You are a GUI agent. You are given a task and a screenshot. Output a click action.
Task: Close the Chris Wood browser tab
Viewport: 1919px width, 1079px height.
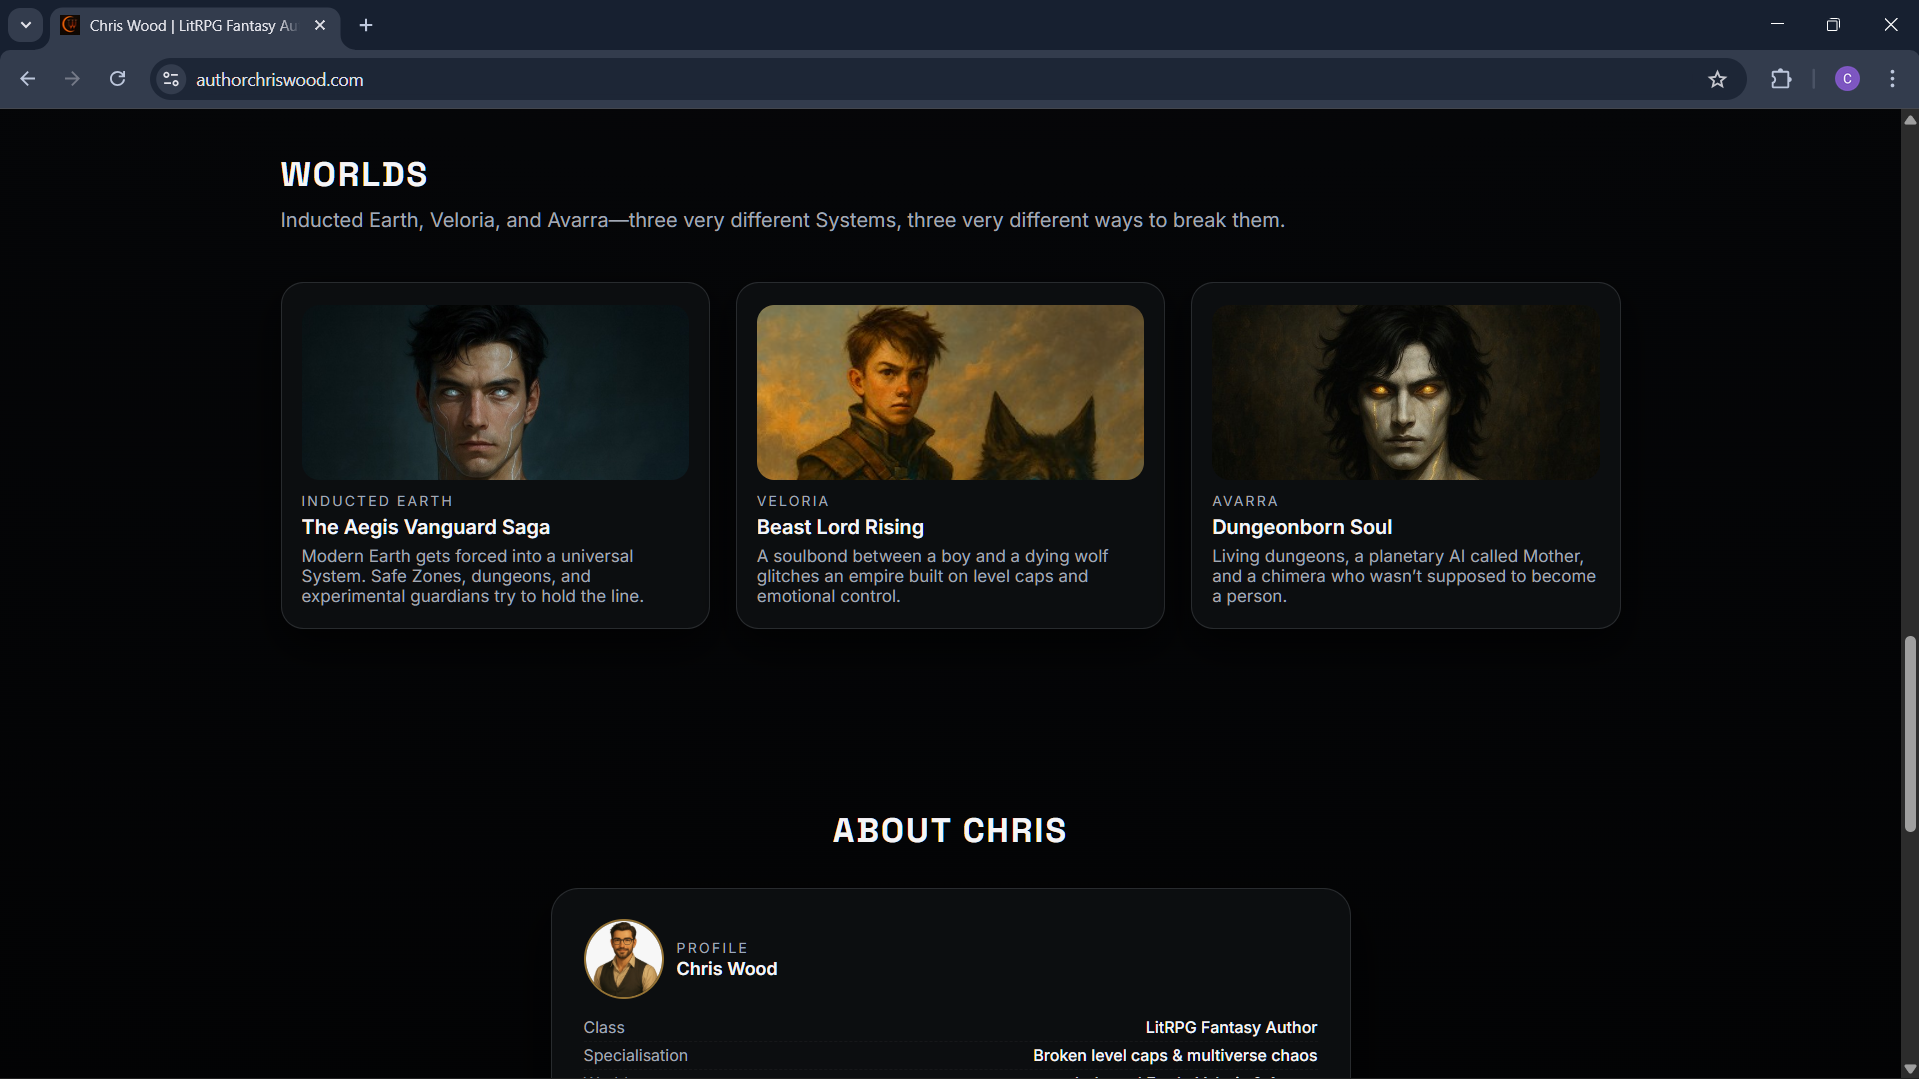[320, 25]
